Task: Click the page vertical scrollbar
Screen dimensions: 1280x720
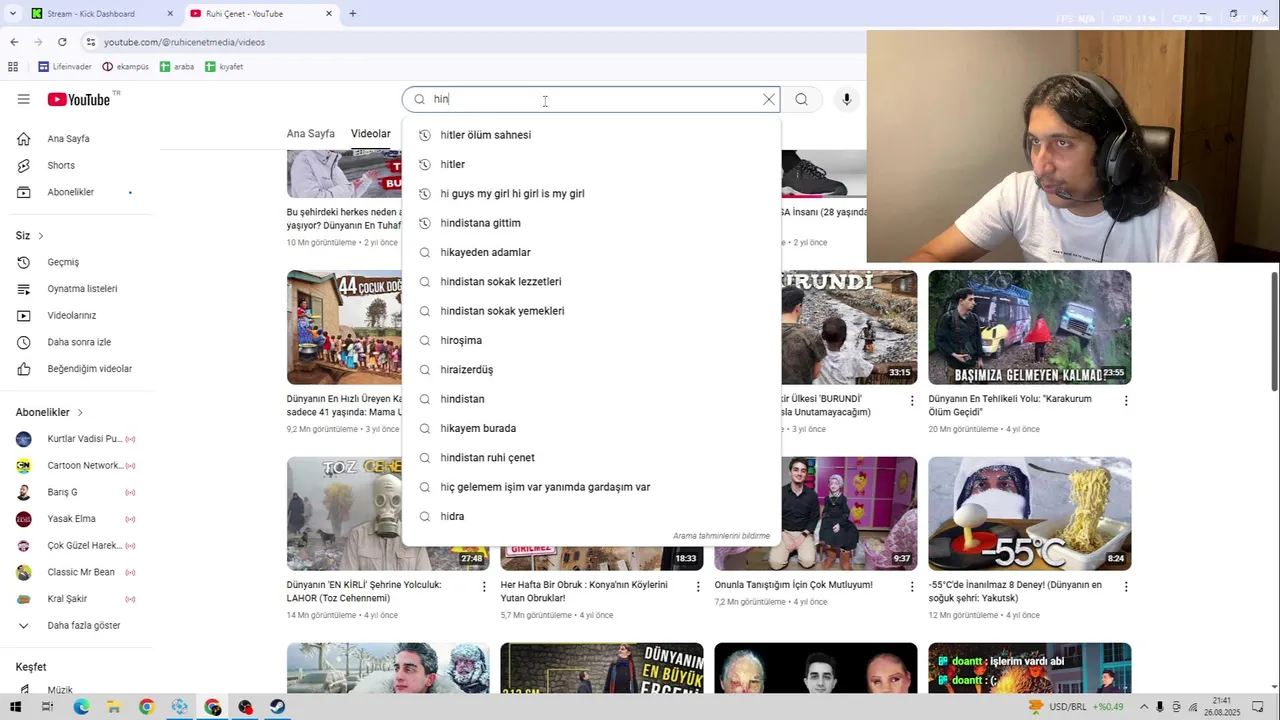Action: coord(1274,331)
